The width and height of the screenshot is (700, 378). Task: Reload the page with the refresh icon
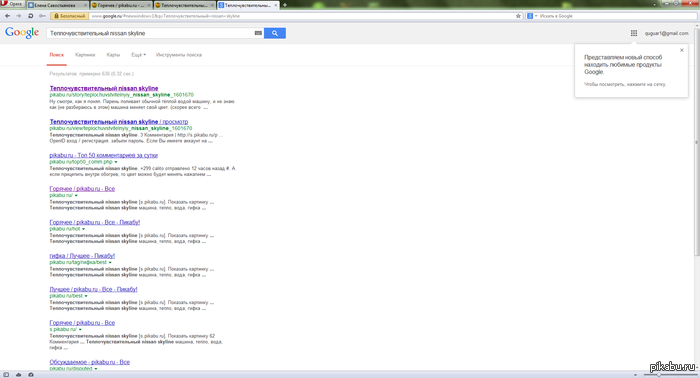coord(30,16)
